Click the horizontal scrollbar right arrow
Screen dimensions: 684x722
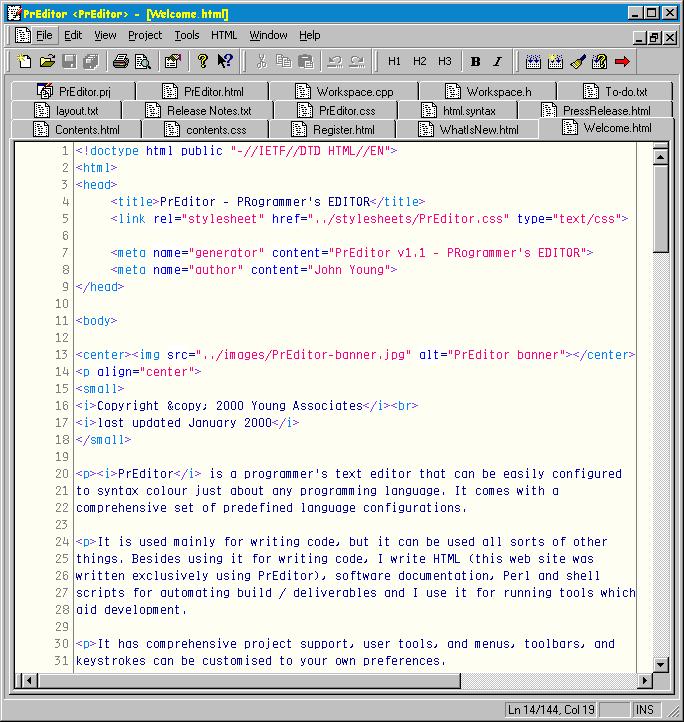coord(643,680)
